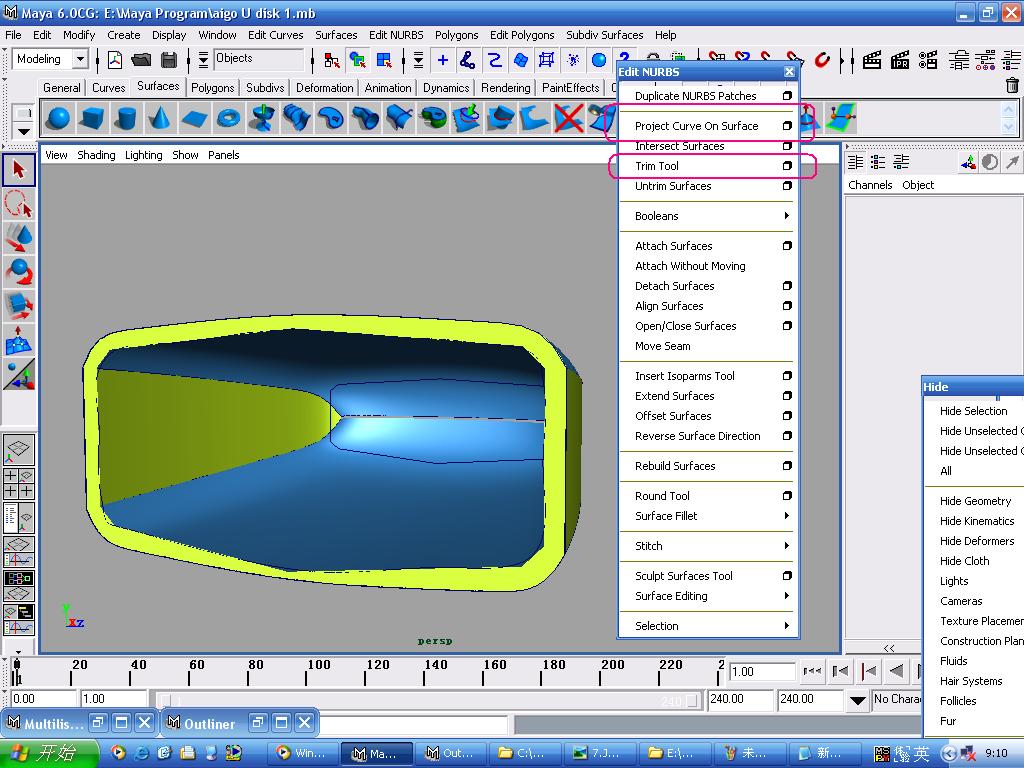This screenshot has height=768, width=1024.
Task: Step back one frame button
Action: [x=840, y=671]
